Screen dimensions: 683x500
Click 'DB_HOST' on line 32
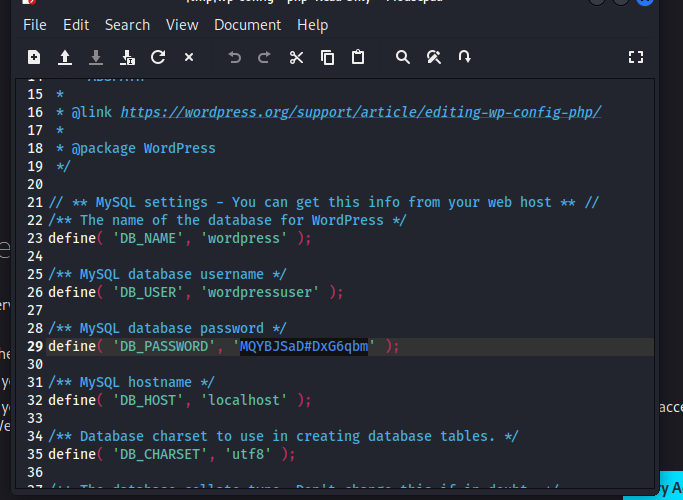pyautogui.click(x=148, y=401)
